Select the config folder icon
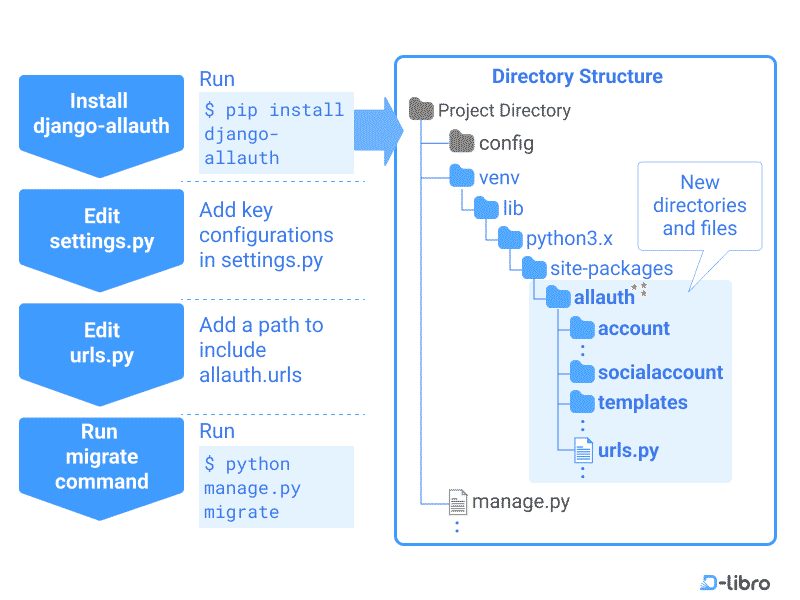This screenshot has width=800, height=600. (462, 143)
